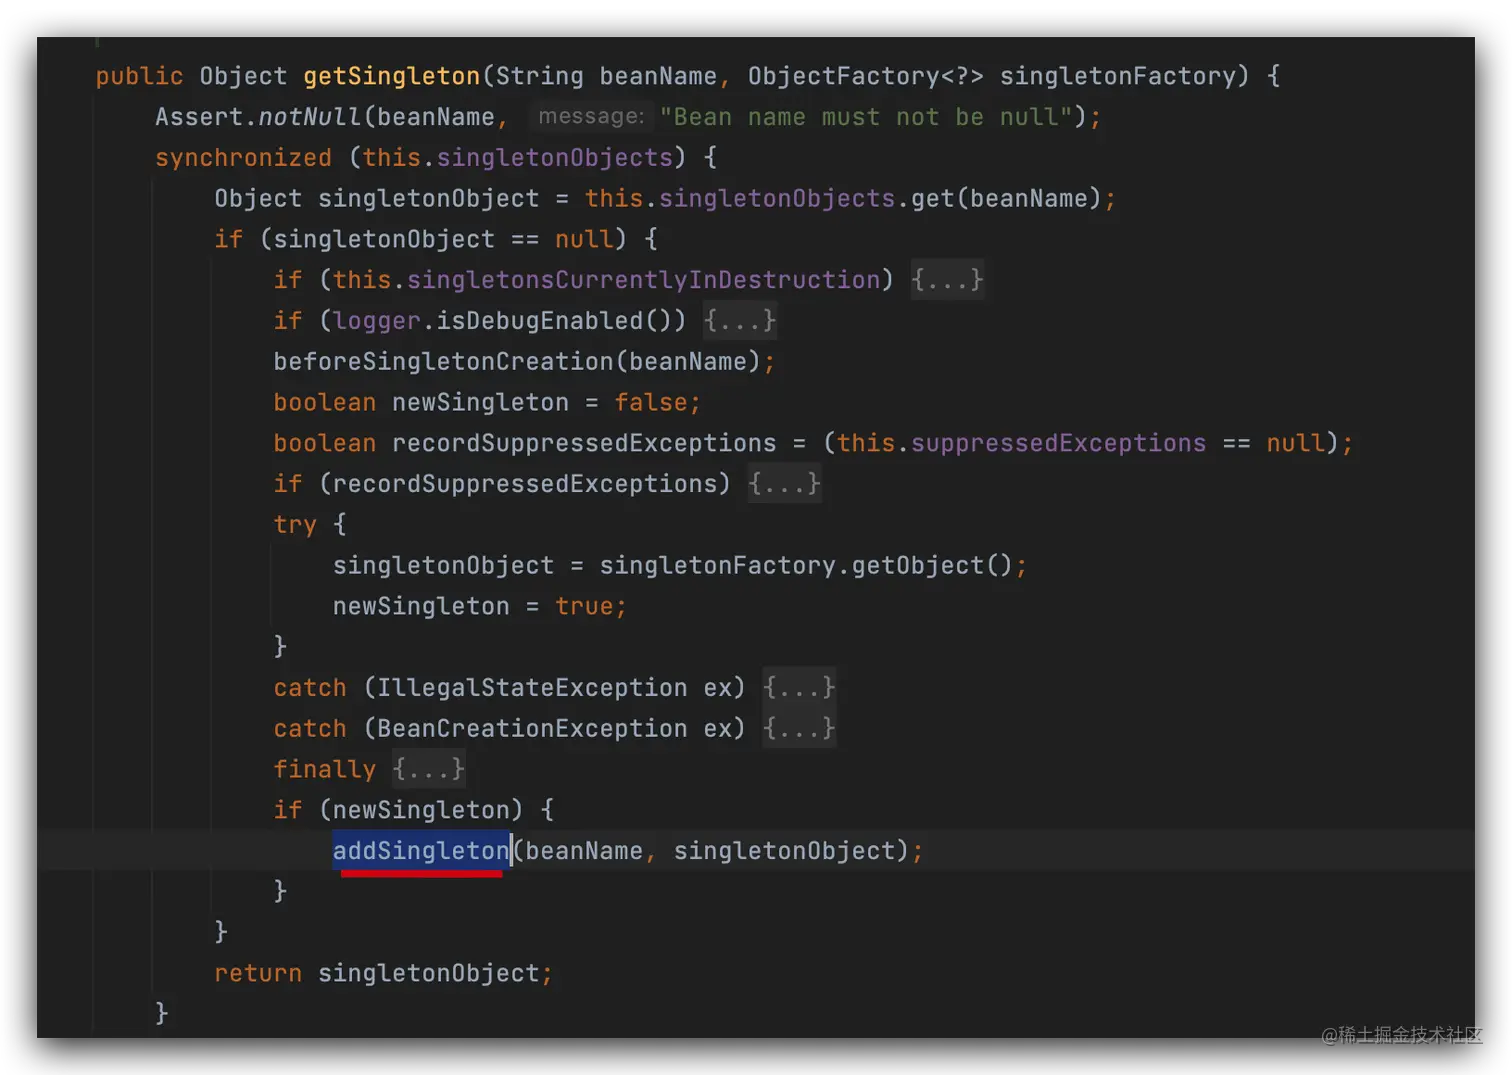The width and height of the screenshot is (1512, 1075).
Task: Click the getSingleton method name
Action: [392, 76]
